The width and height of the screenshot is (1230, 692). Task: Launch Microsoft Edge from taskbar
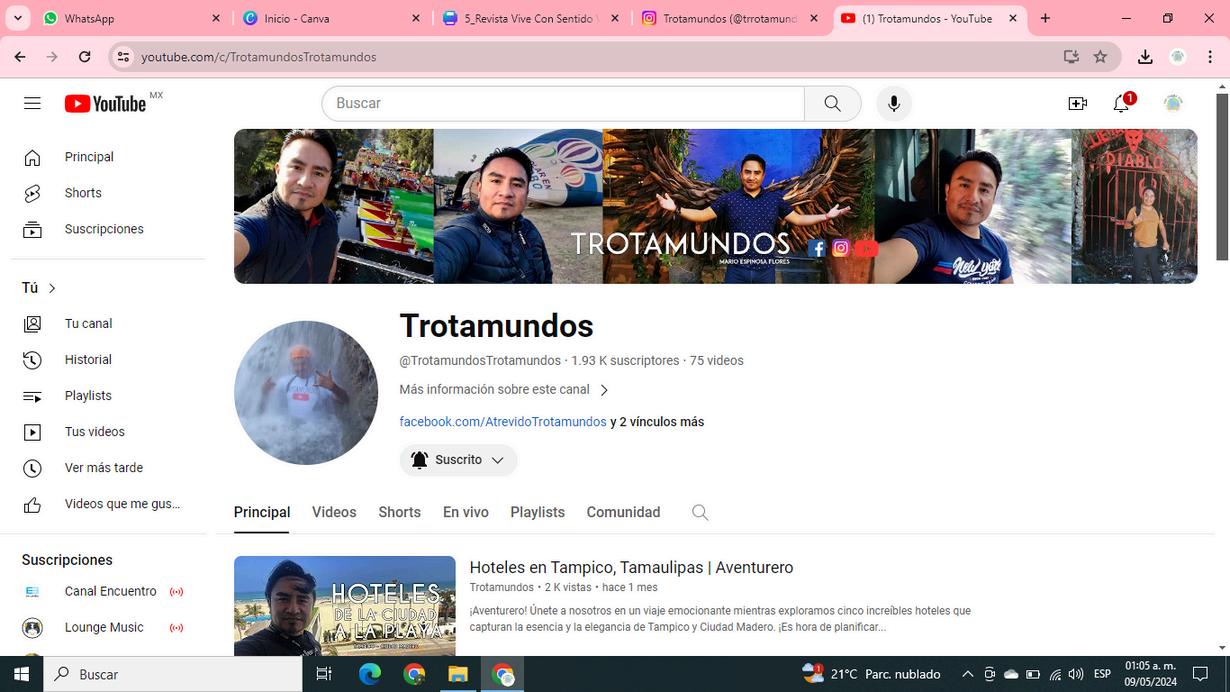[x=370, y=674]
